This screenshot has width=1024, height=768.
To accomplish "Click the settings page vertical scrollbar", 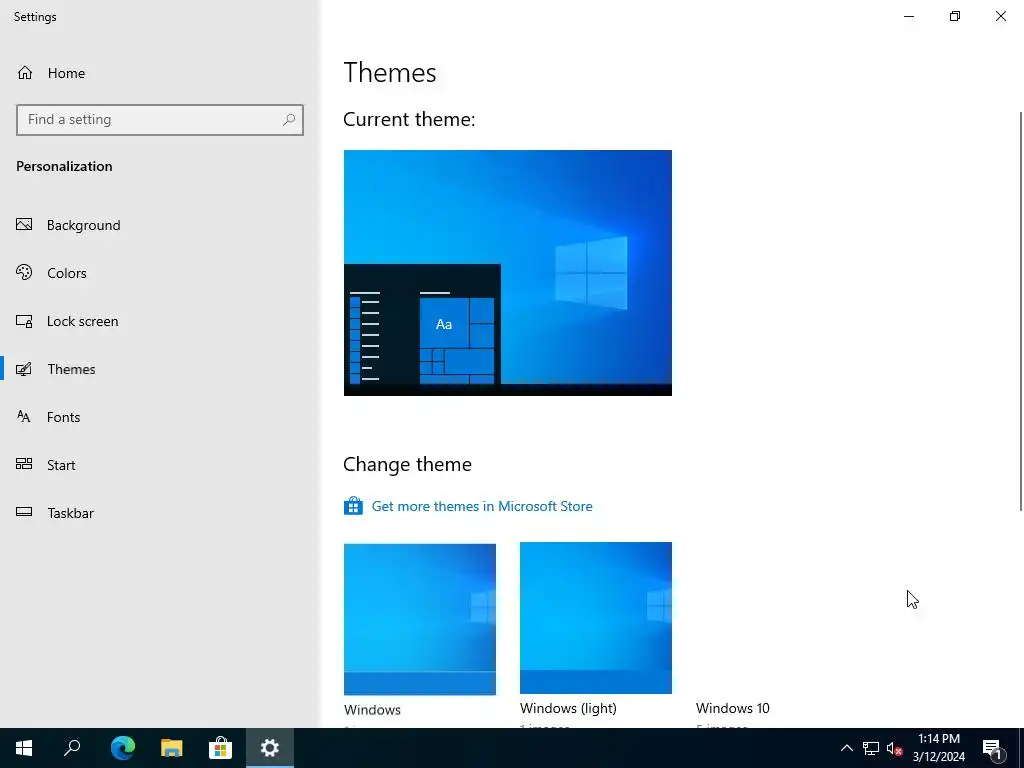I will point(1021,311).
